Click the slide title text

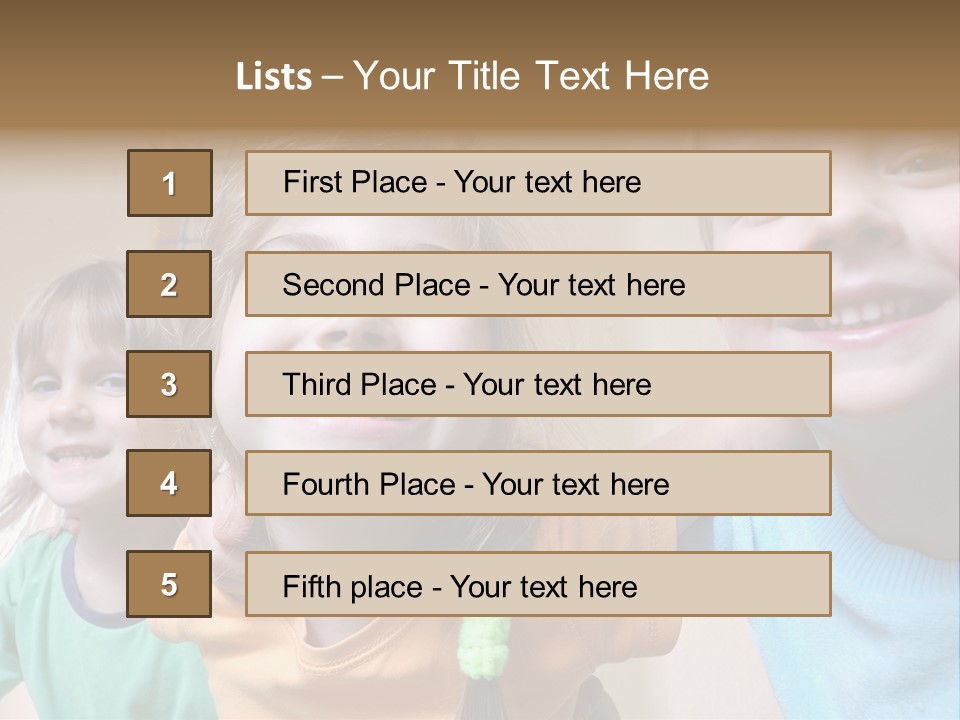[x=473, y=76]
